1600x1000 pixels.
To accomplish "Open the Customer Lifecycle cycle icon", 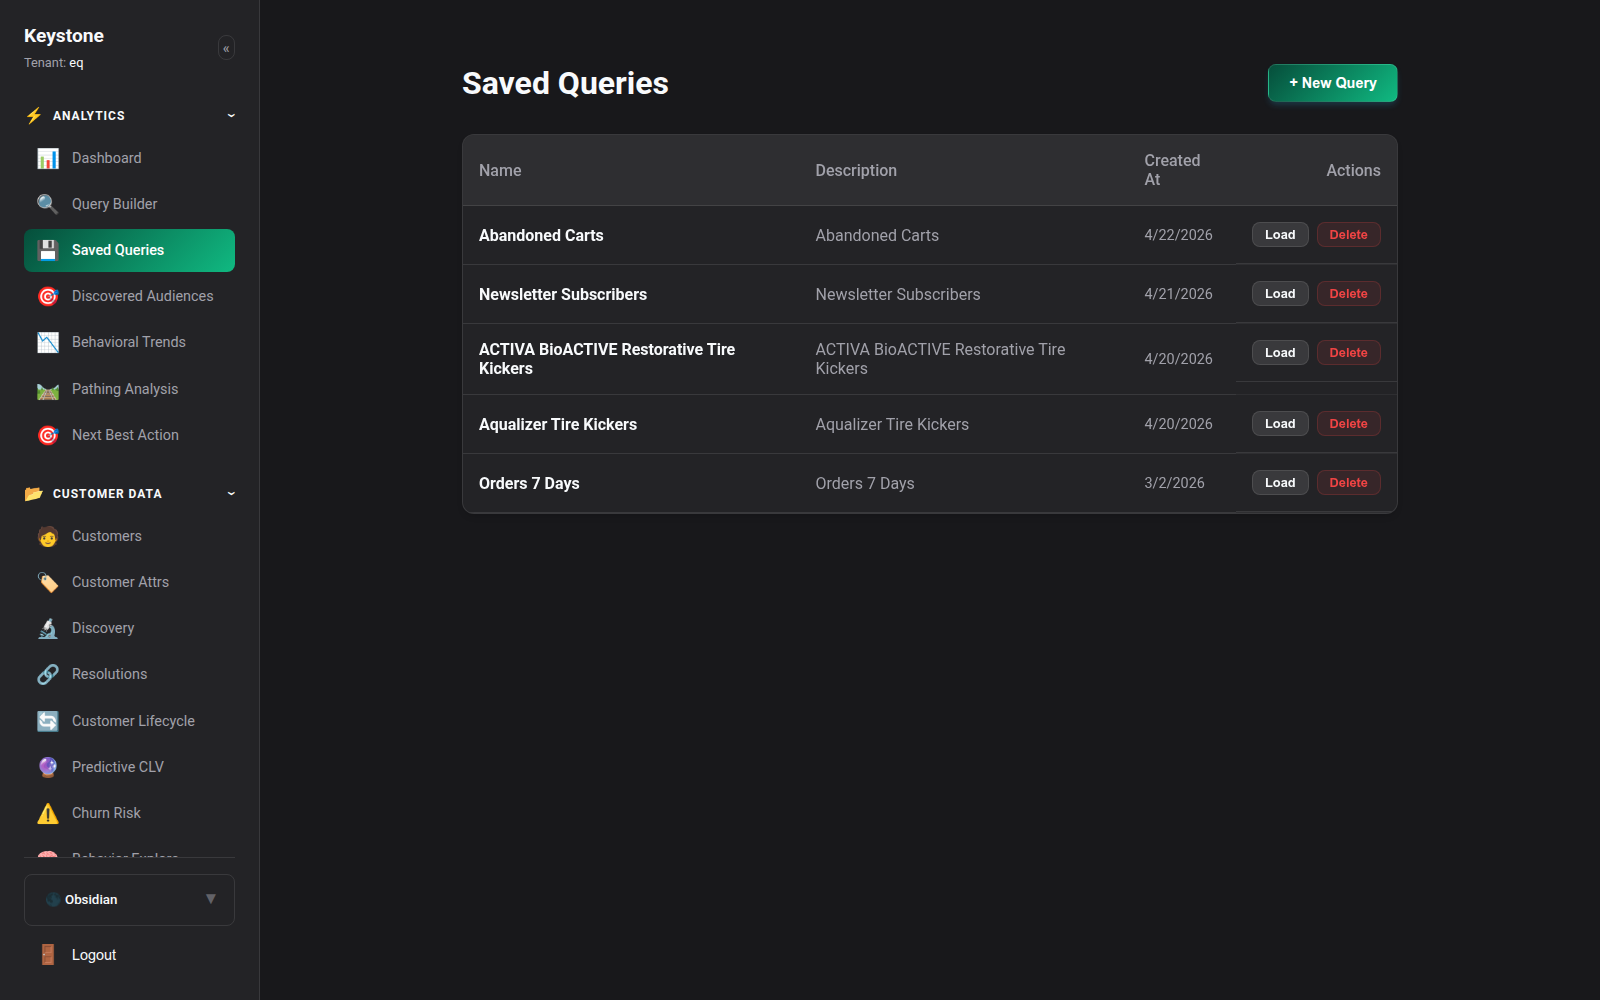I will [48, 721].
